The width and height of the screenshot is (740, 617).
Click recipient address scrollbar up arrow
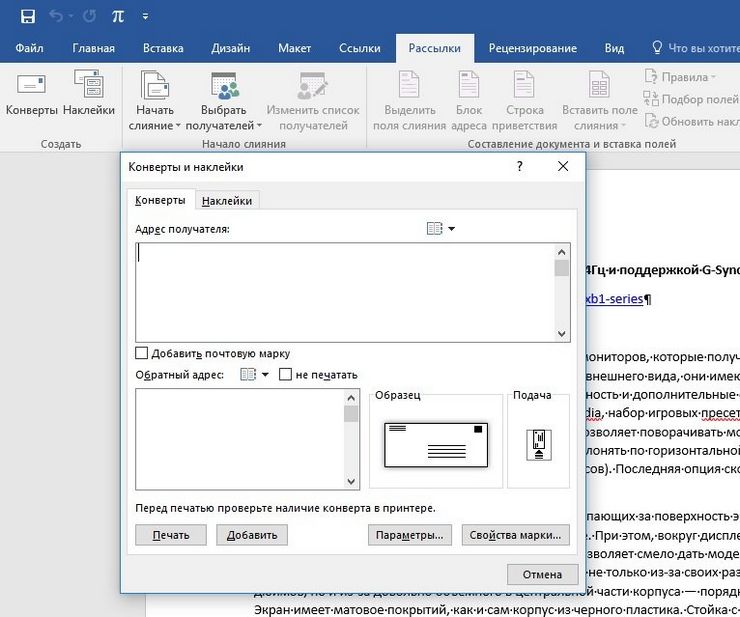562,252
